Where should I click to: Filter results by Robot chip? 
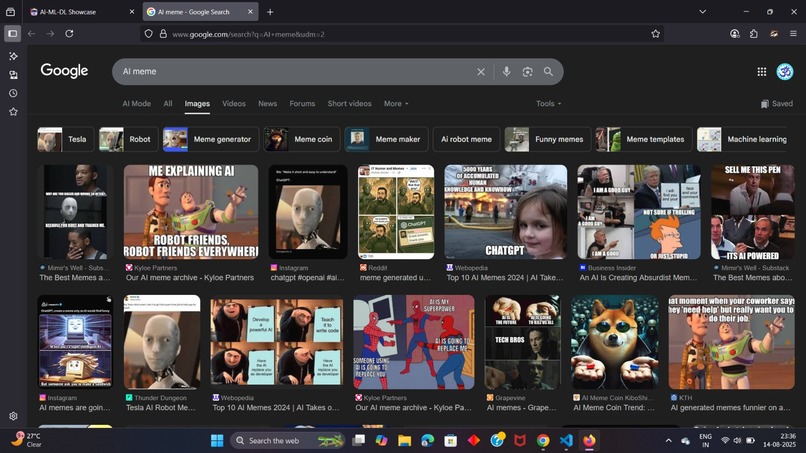(127, 139)
